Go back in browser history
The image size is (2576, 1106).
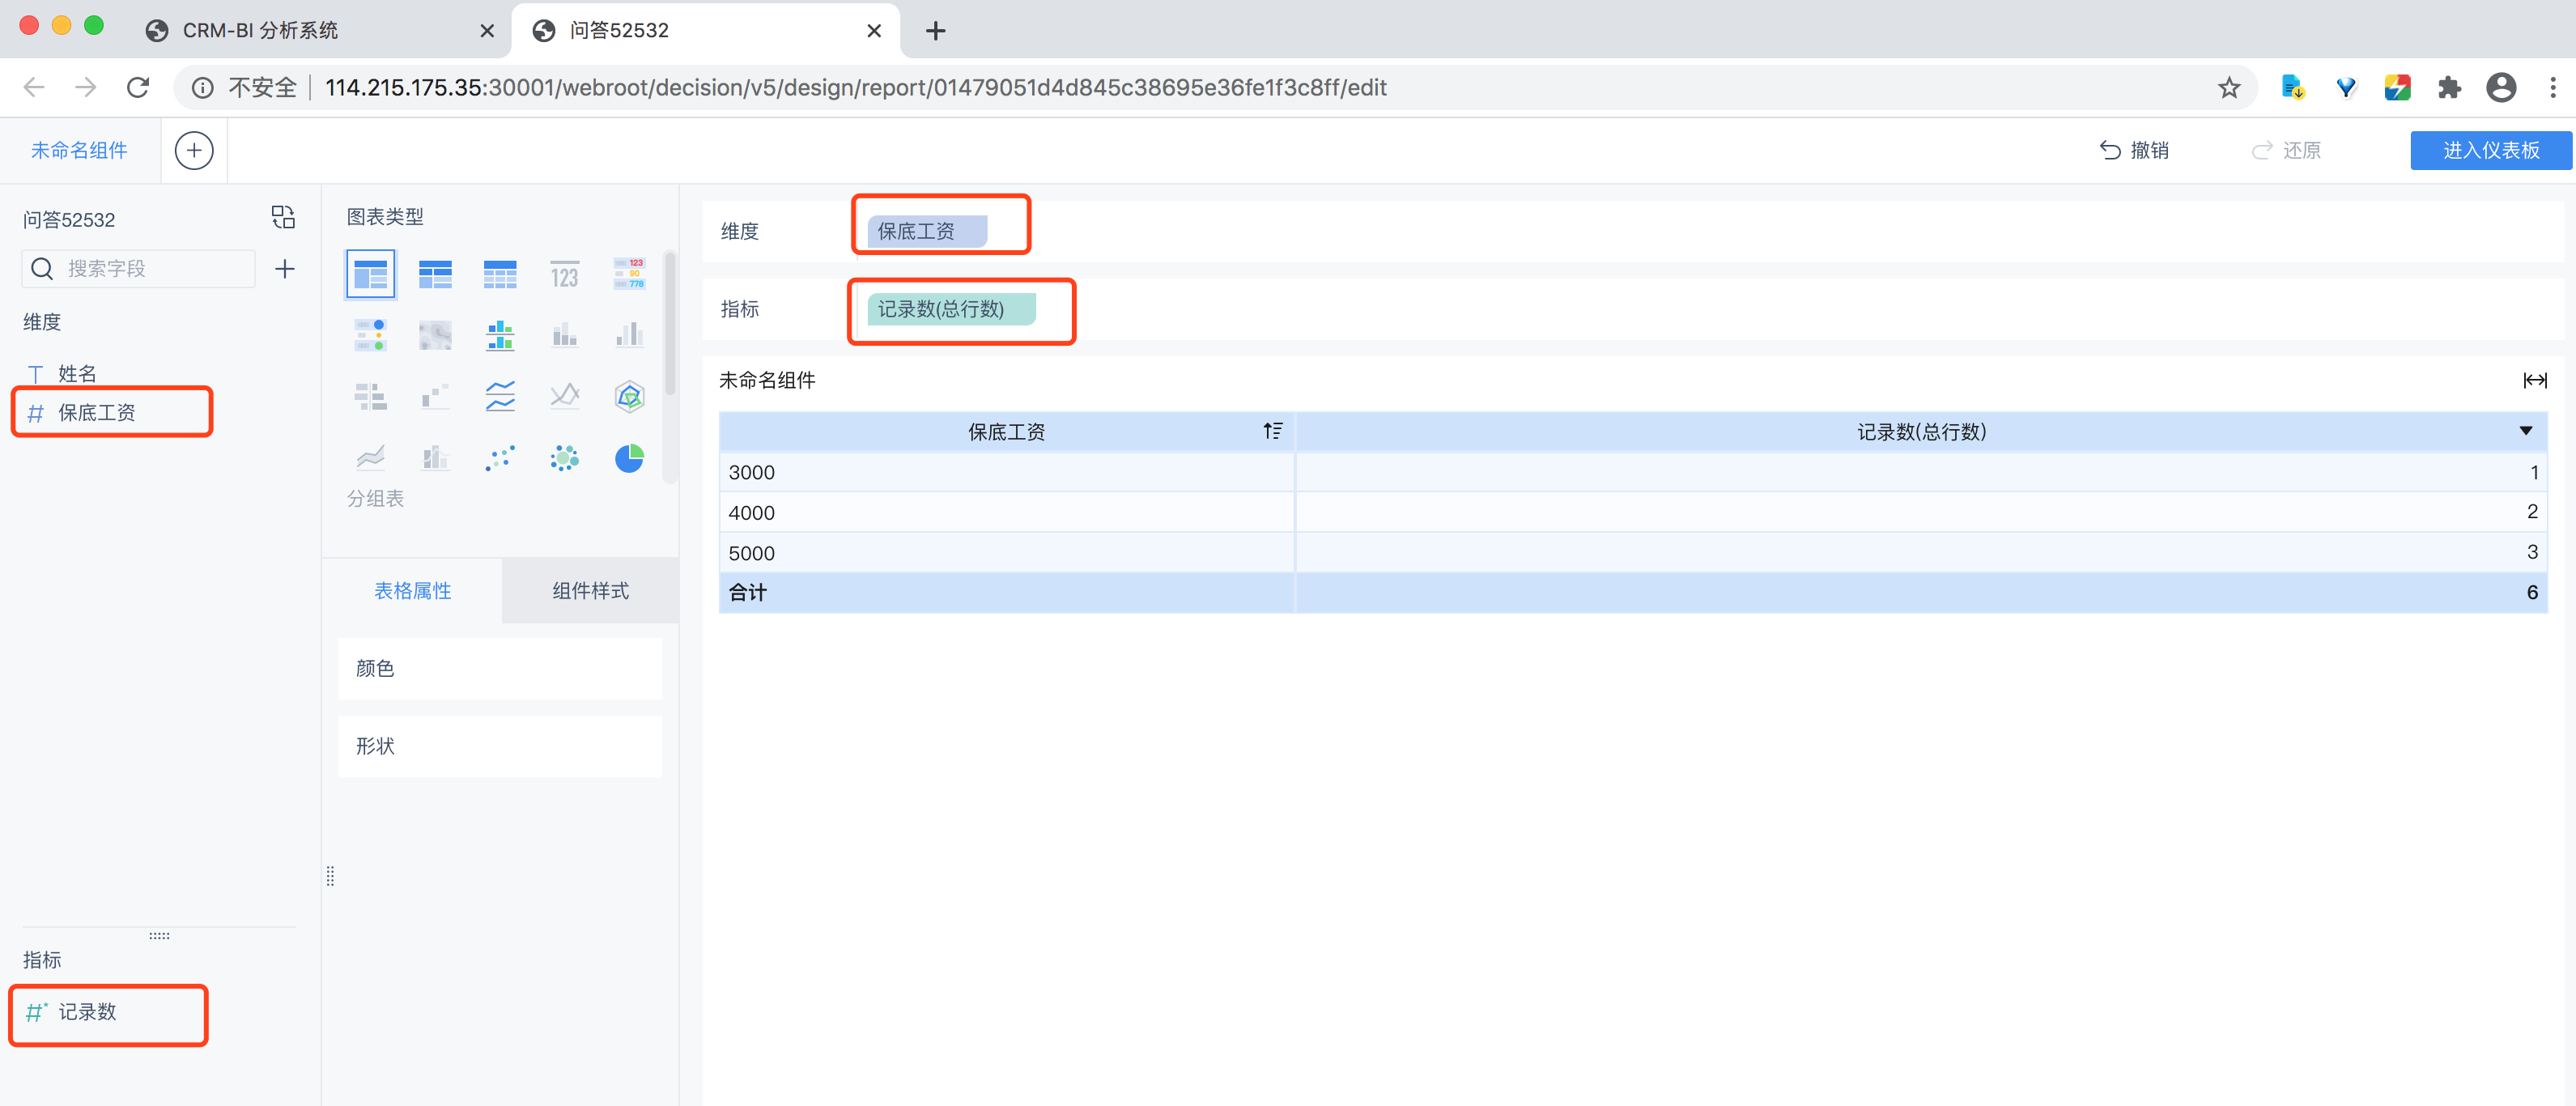[x=34, y=88]
